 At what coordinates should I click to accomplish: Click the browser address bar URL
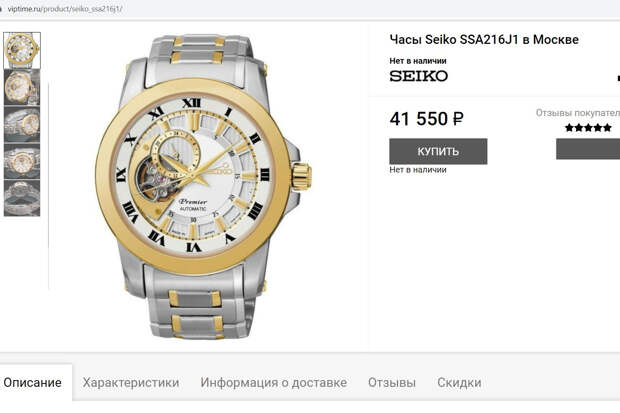pos(65,9)
